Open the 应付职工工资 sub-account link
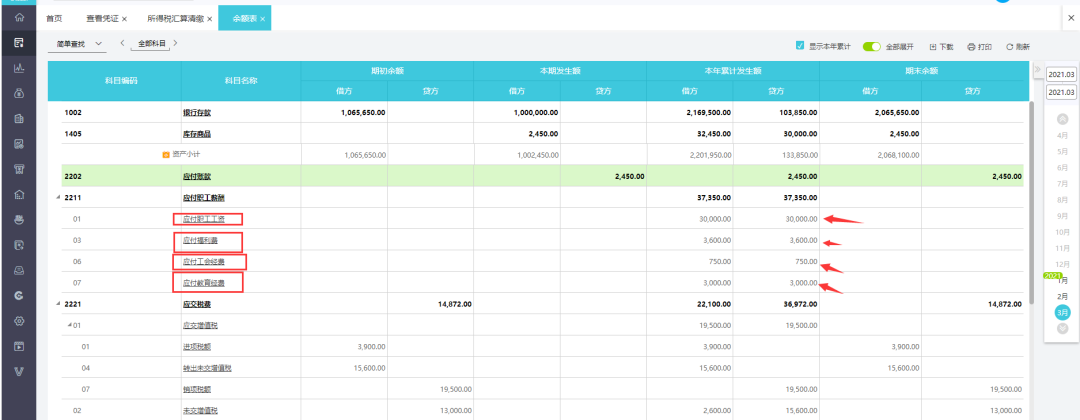This screenshot has height=420, width=1080. 203,220
